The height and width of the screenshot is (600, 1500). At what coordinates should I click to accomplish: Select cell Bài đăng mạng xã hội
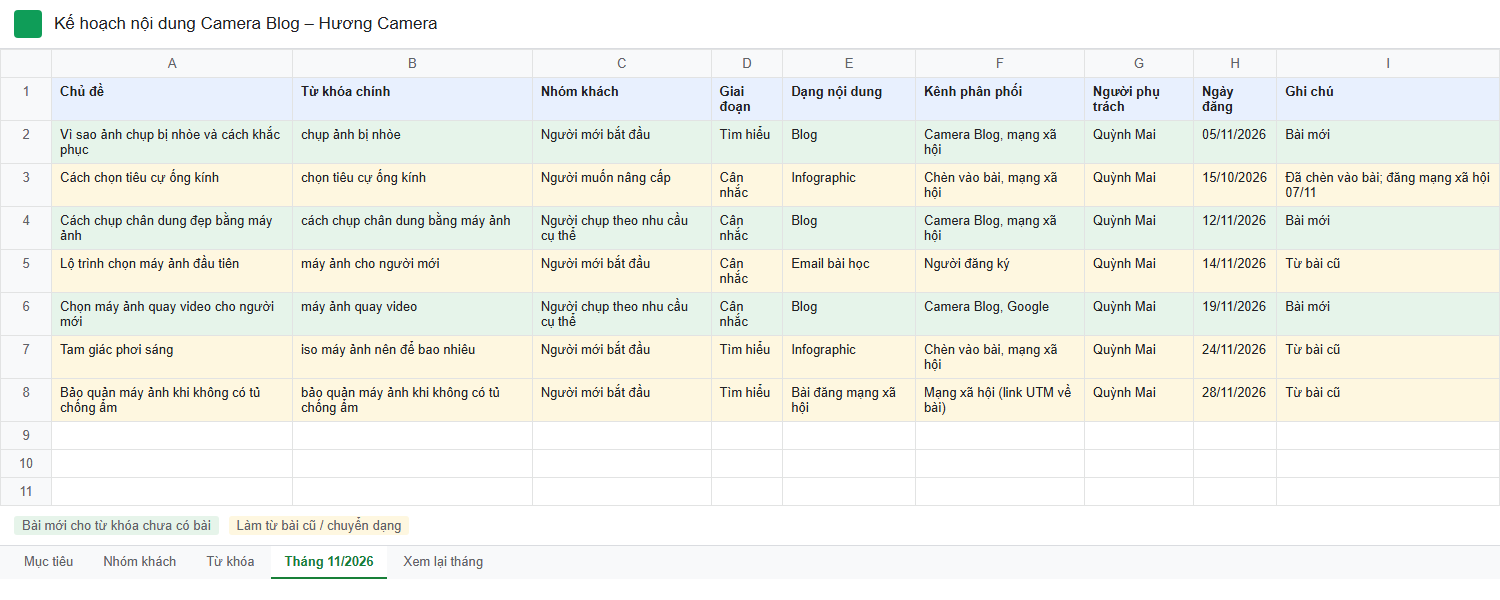pos(849,400)
